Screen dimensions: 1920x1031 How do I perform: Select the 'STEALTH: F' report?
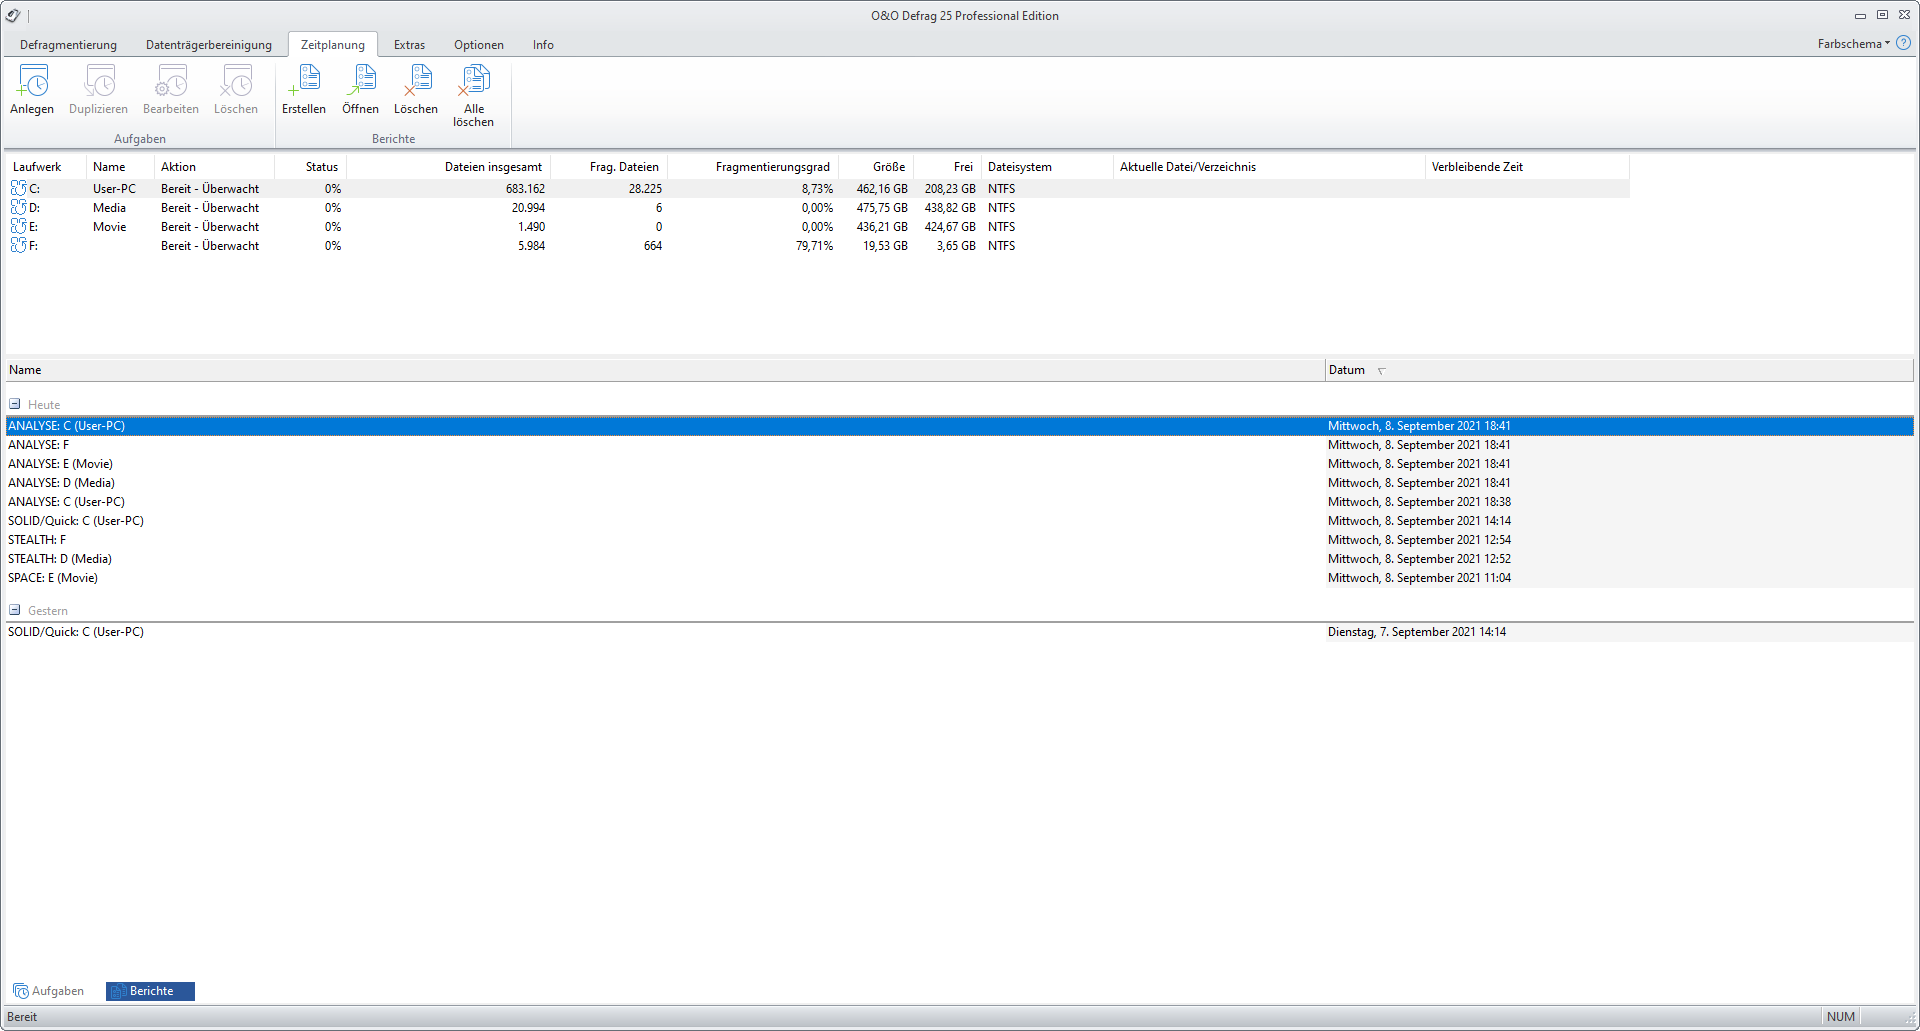point(960,540)
